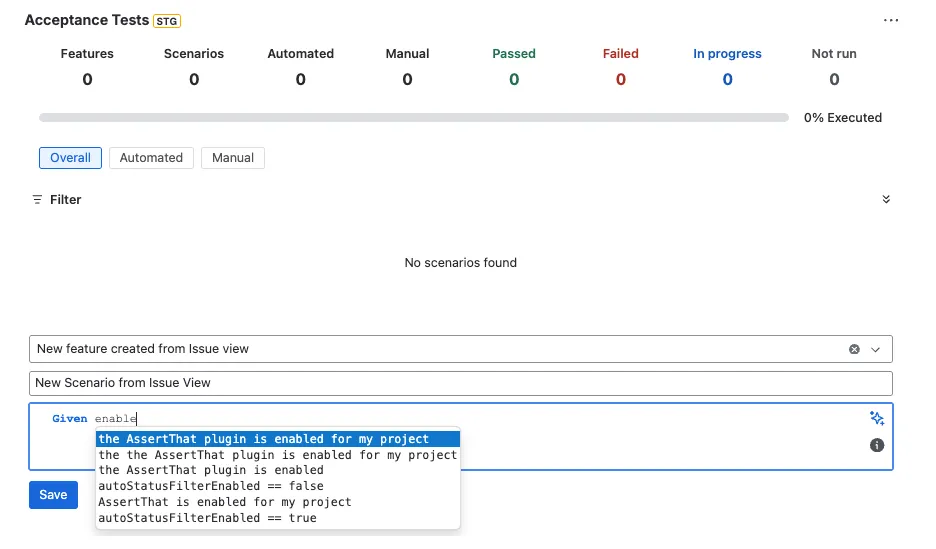Screen dimensions: 936x549
Task: Switch to the Manual view
Action: [233, 158]
